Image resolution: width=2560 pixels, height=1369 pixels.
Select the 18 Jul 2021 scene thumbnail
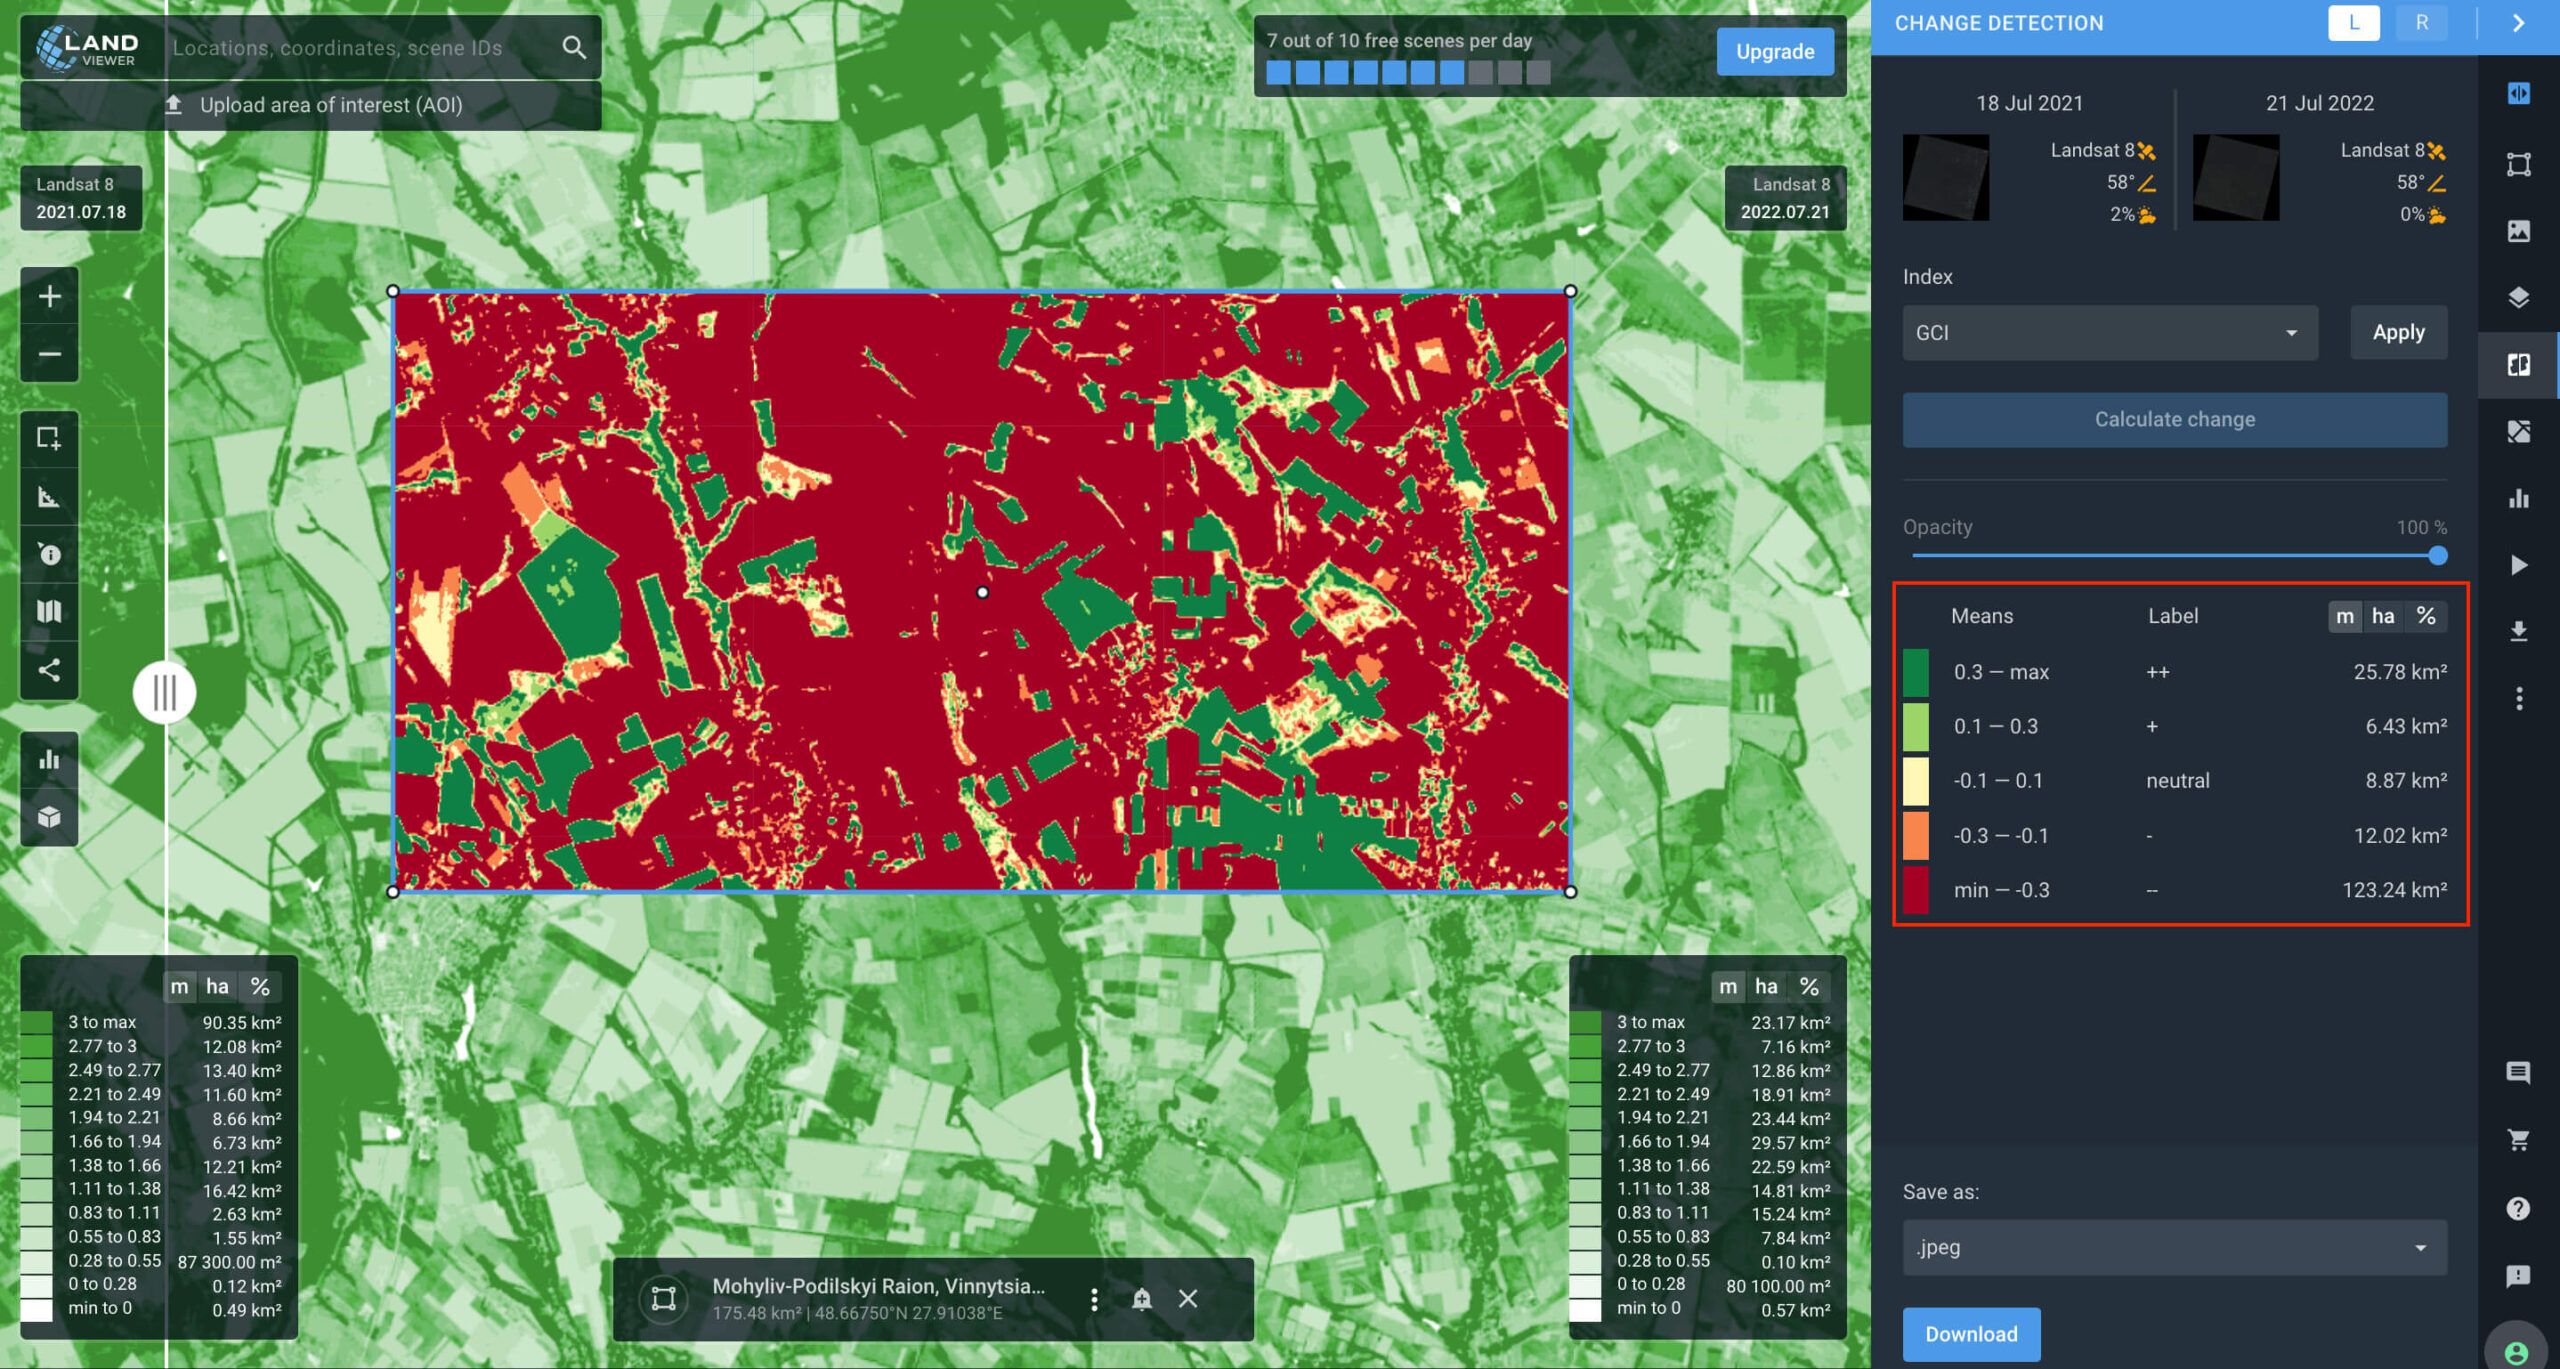(x=1945, y=178)
